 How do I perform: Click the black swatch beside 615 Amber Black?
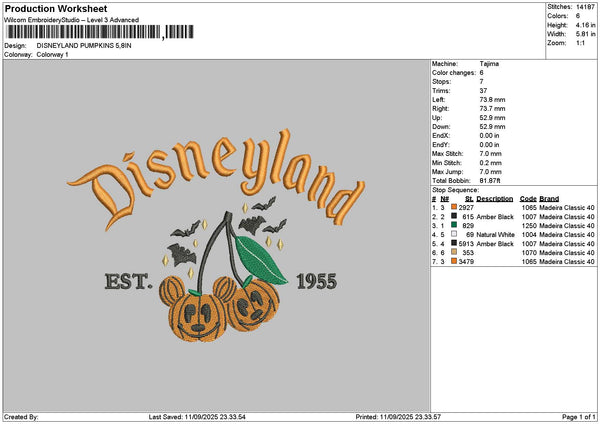(x=454, y=216)
